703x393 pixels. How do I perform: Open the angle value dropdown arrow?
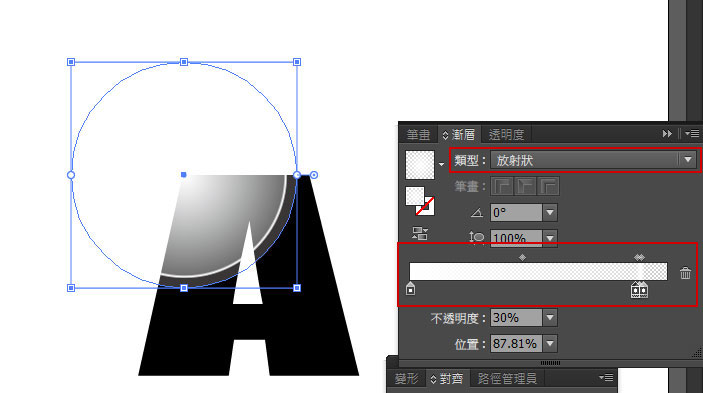coord(550,212)
